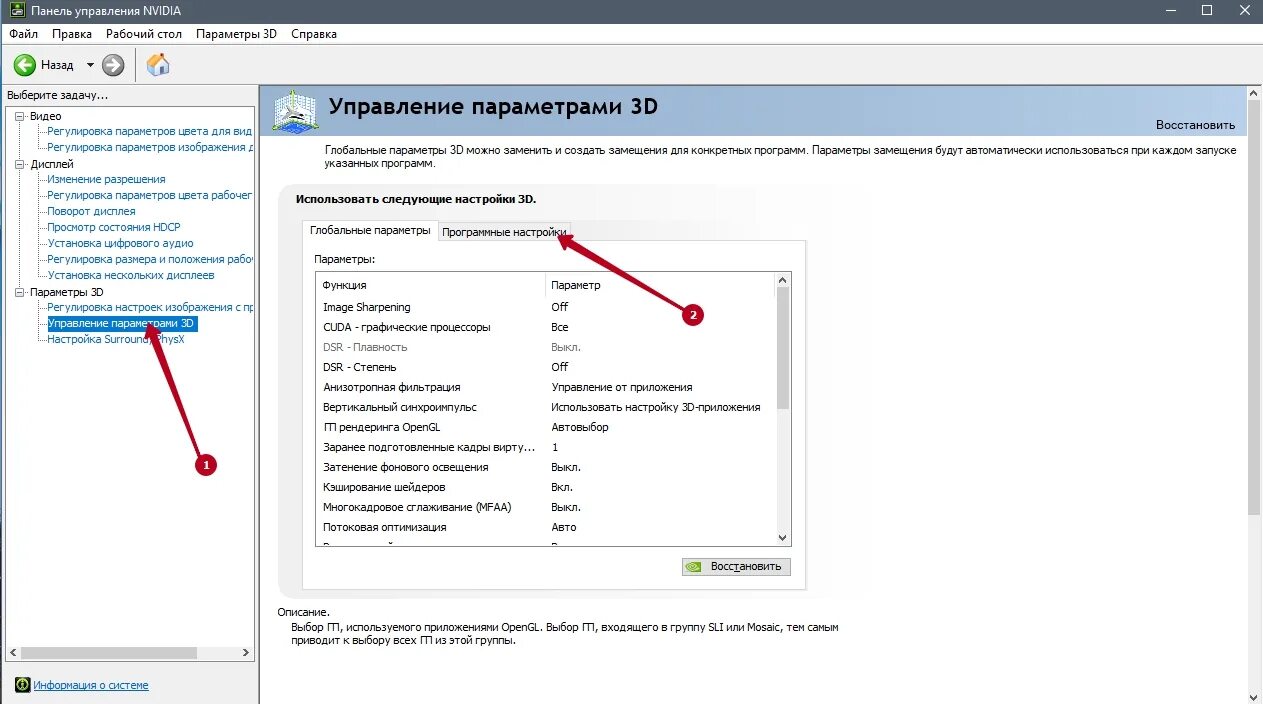
Task: Open Информация о системе link
Action: click(91, 685)
